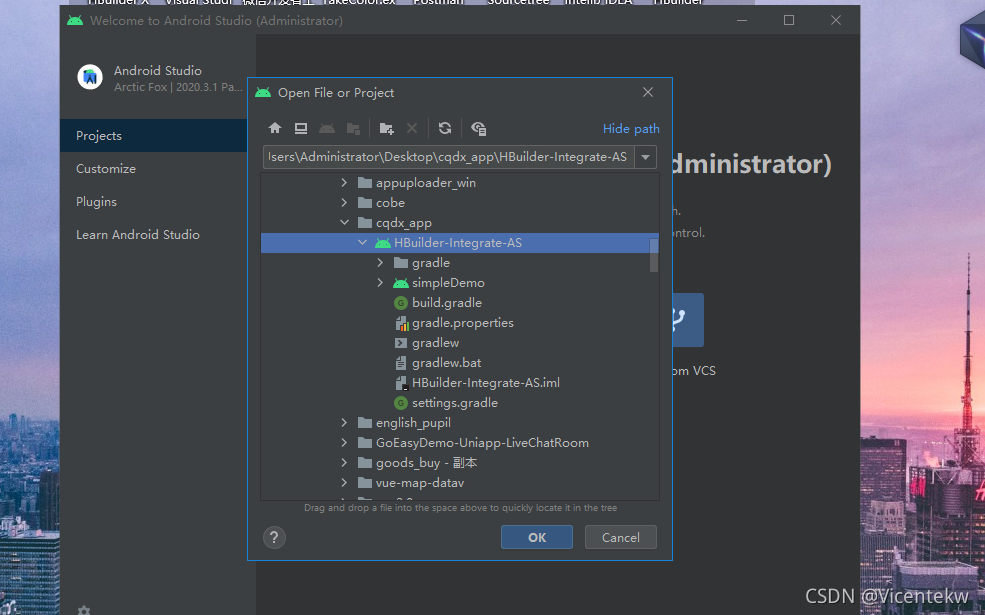Select the gradle.properties file
Viewport: 985px width, 615px height.
[x=463, y=323]
